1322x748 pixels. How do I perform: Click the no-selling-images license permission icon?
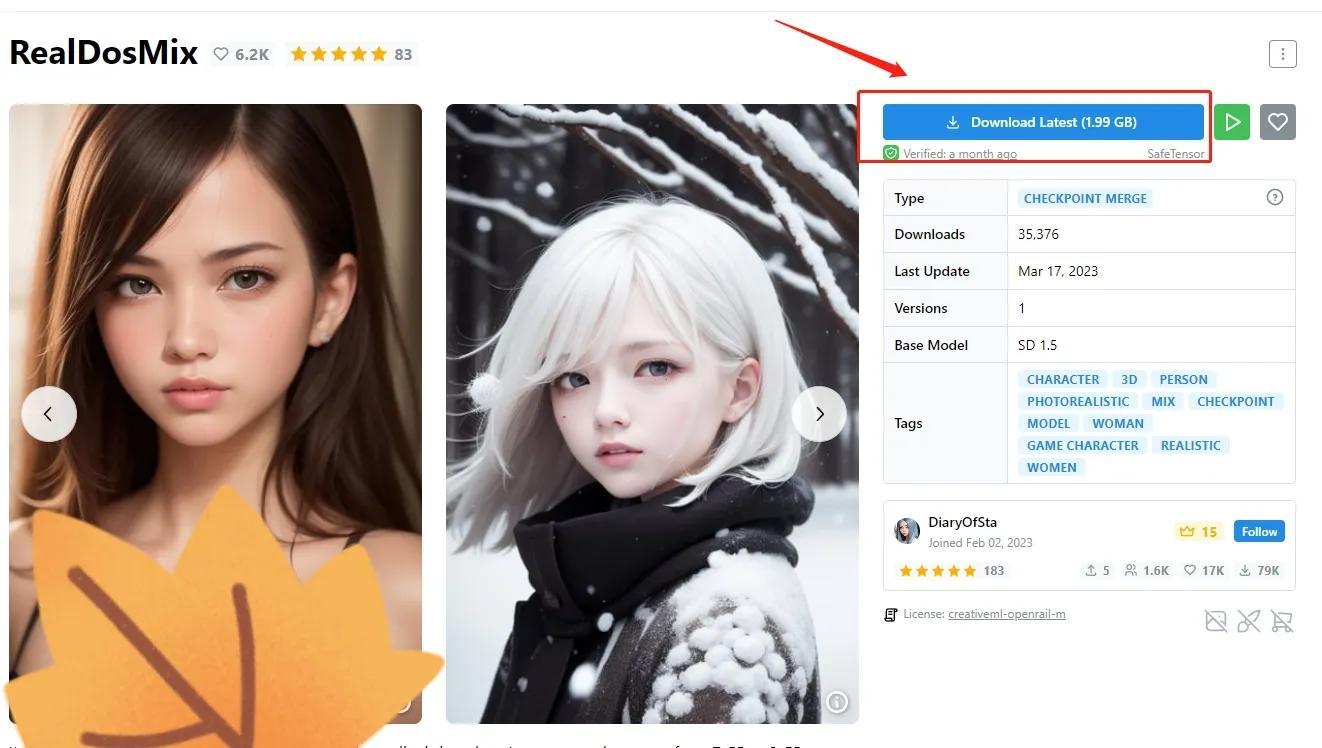click(x=1215, y=622)
